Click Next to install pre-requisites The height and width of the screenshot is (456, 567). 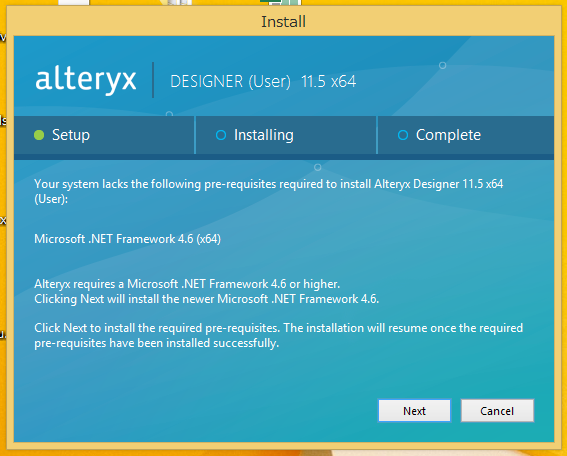point(414,410)
